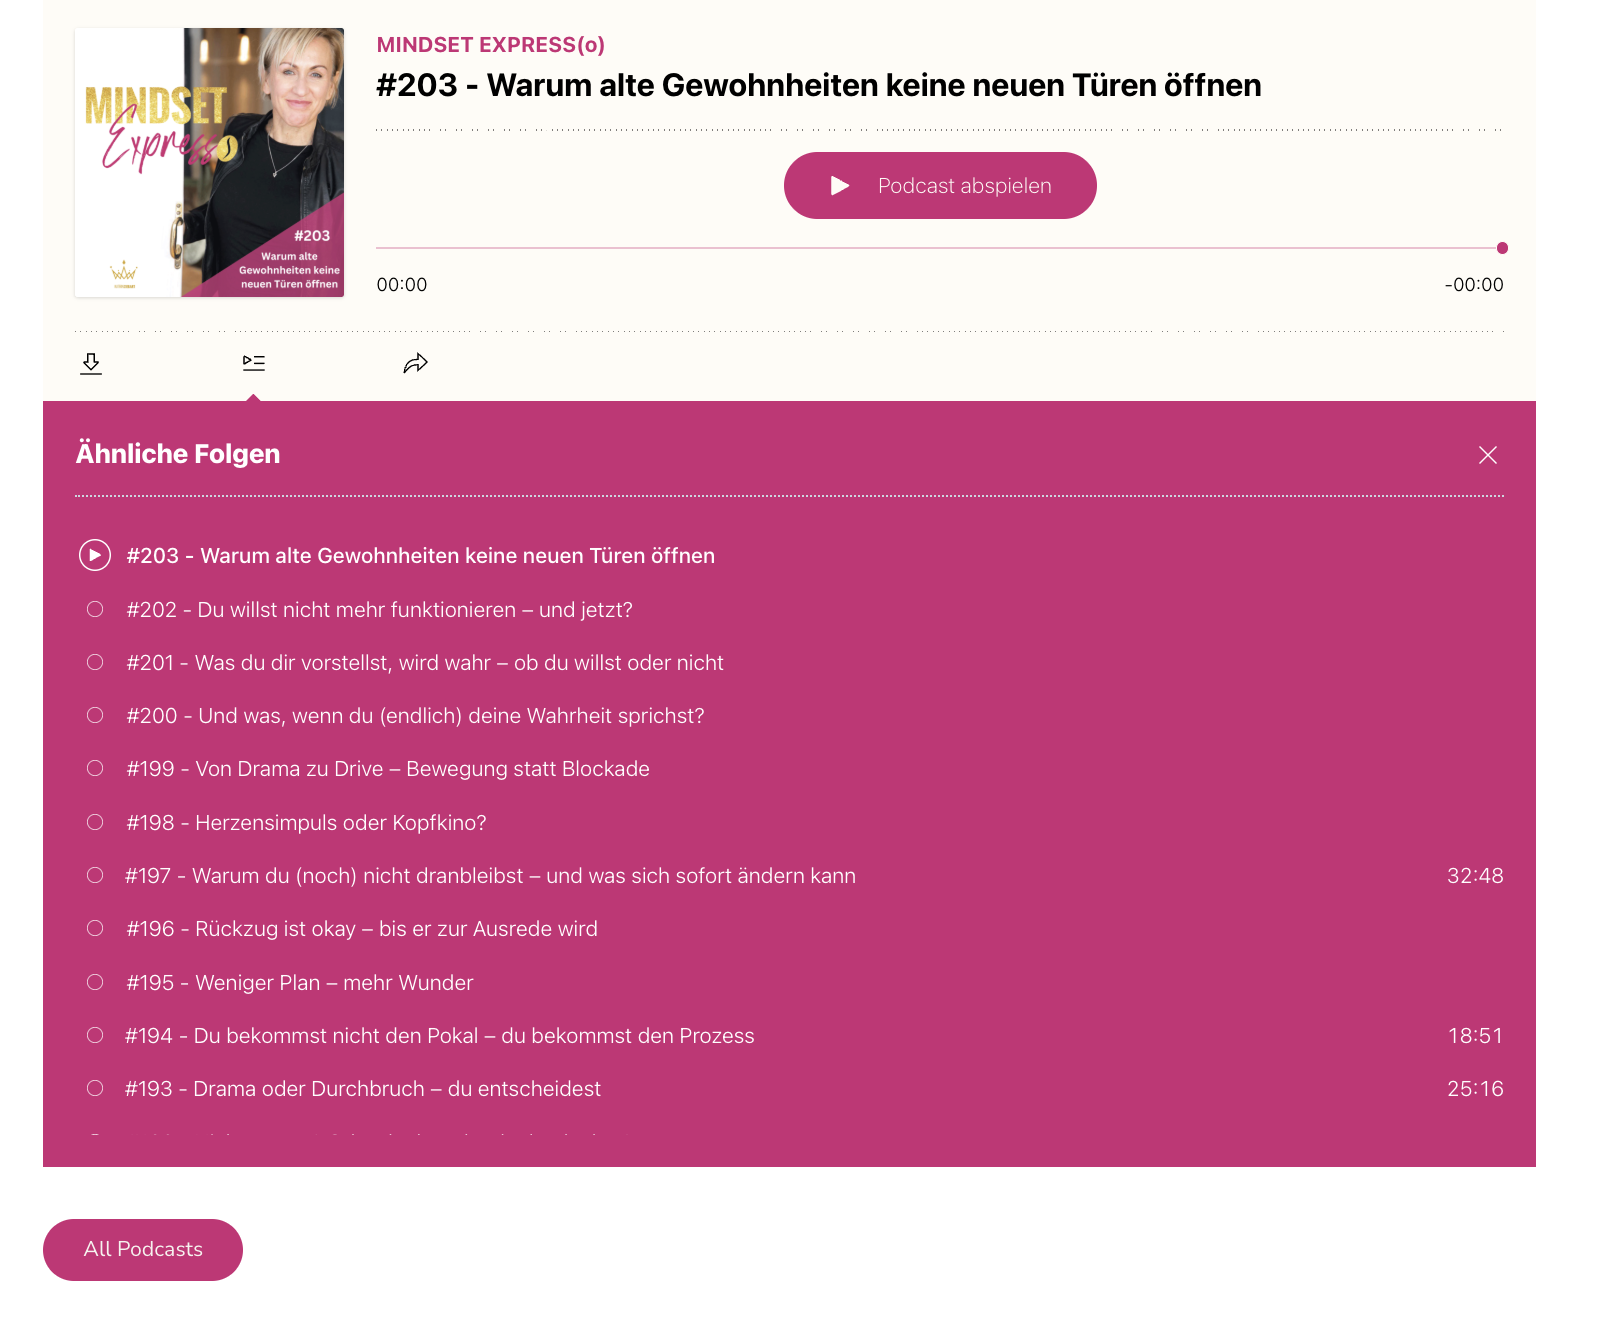
Task: Open '#198 - Herzensimpuls oder Kopfkino?' episode
Action: click(306, 823)
